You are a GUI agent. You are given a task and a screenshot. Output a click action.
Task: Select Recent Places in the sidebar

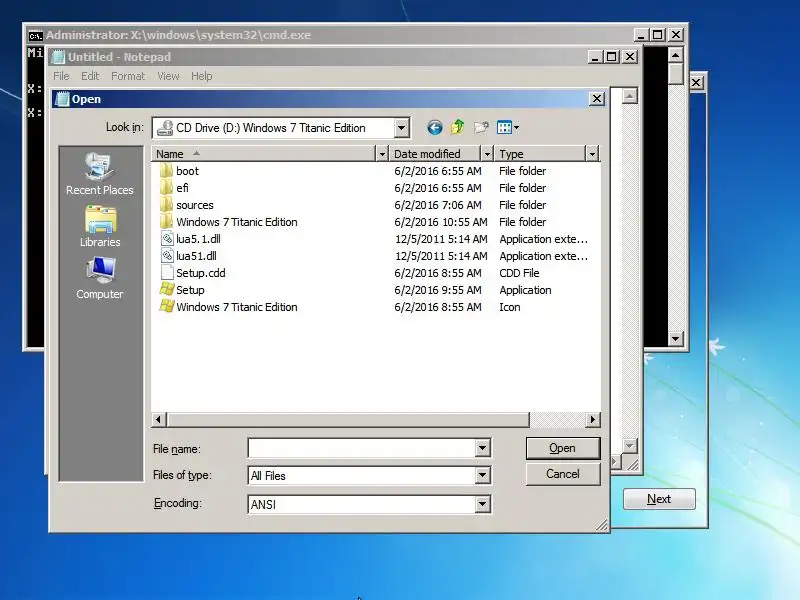(99, 174)
